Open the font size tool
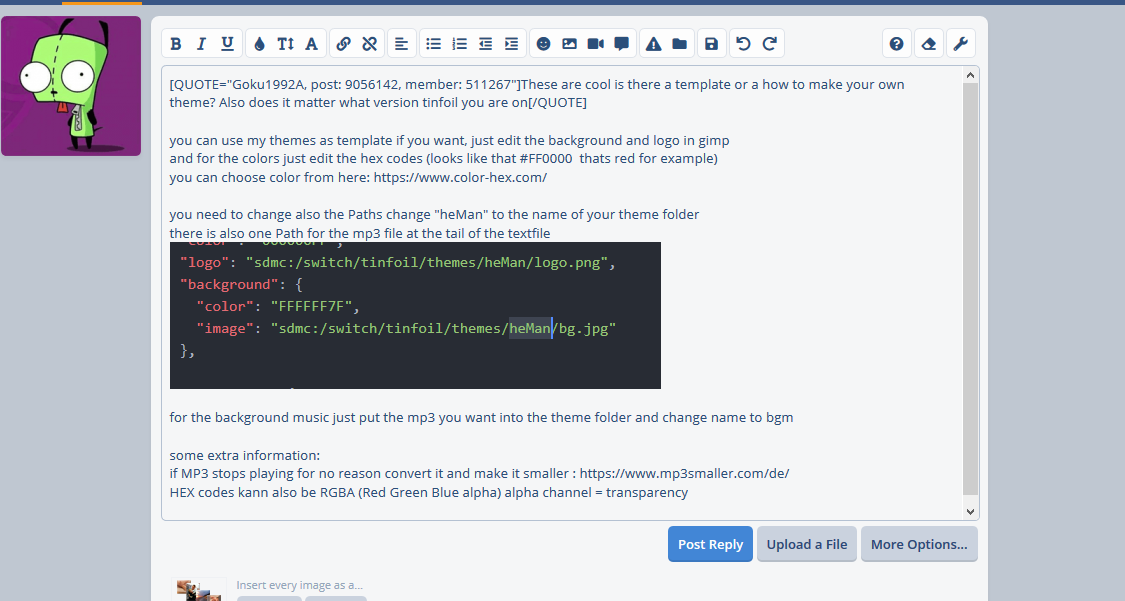Image resolution: width=1125 pixels, height=601 pixels. point(286,44)
